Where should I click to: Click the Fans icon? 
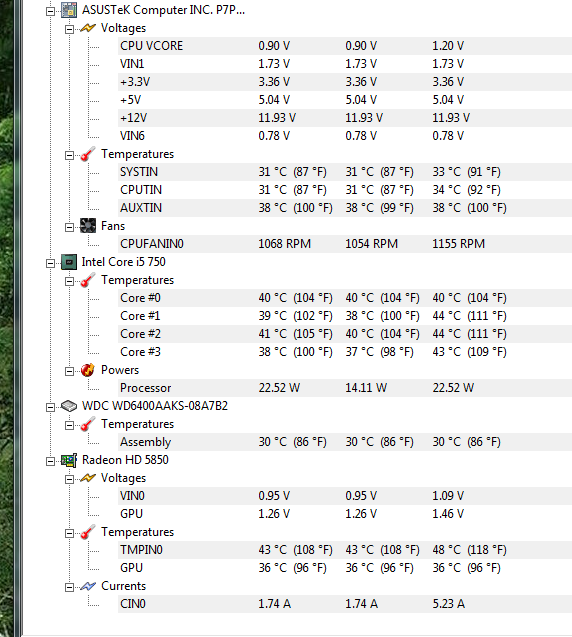[88, 226]
